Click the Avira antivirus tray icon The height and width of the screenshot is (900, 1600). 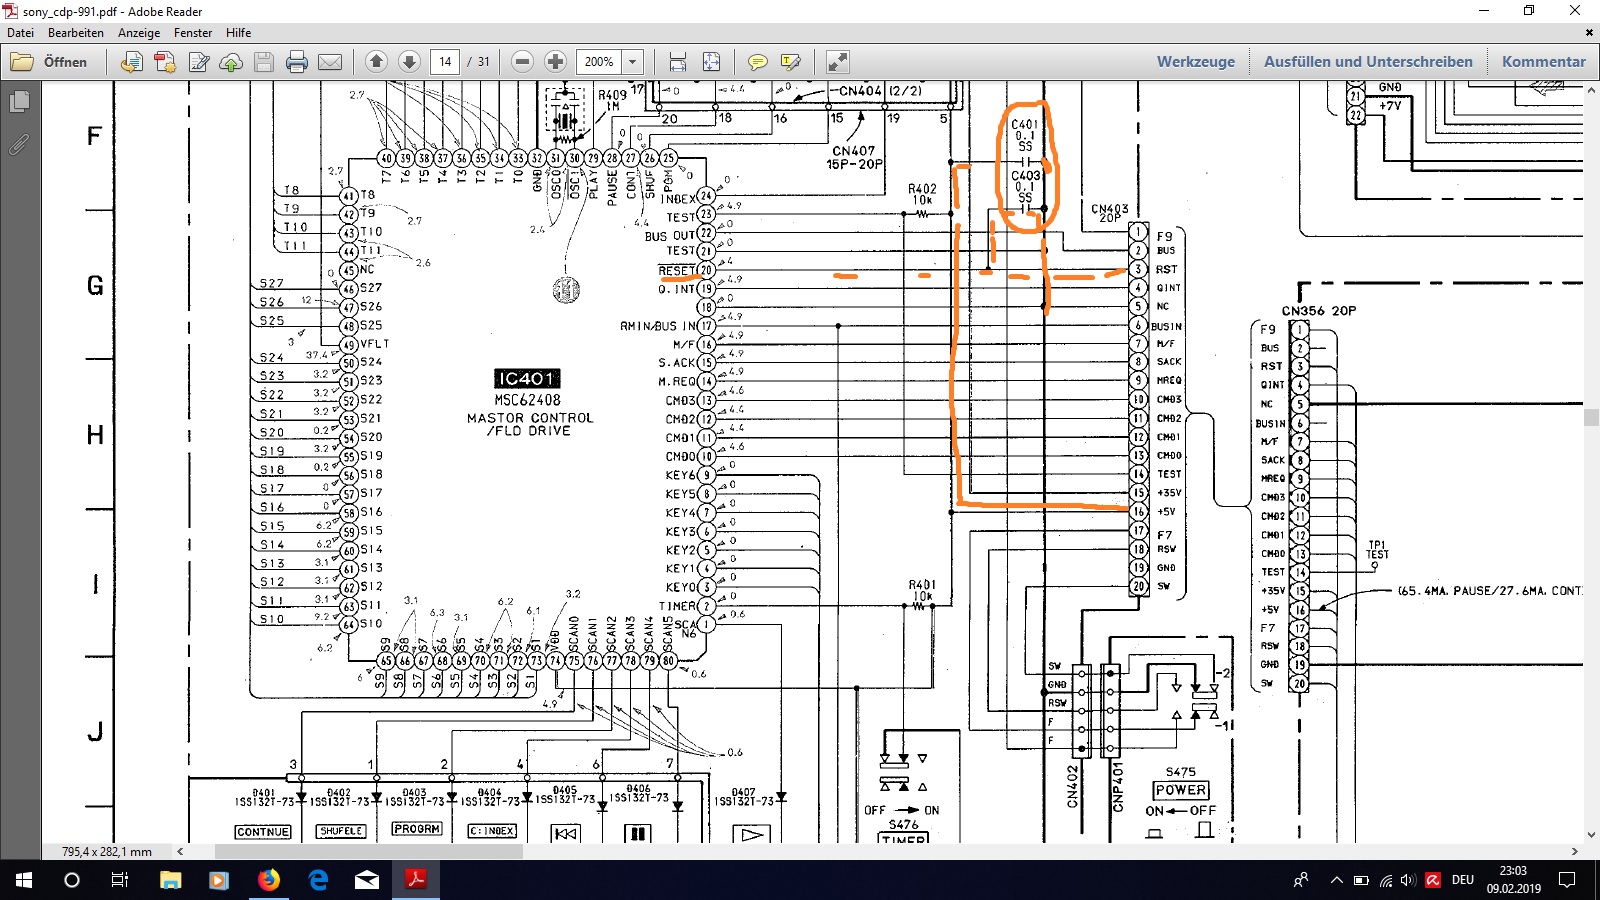tap(1433, 880)
